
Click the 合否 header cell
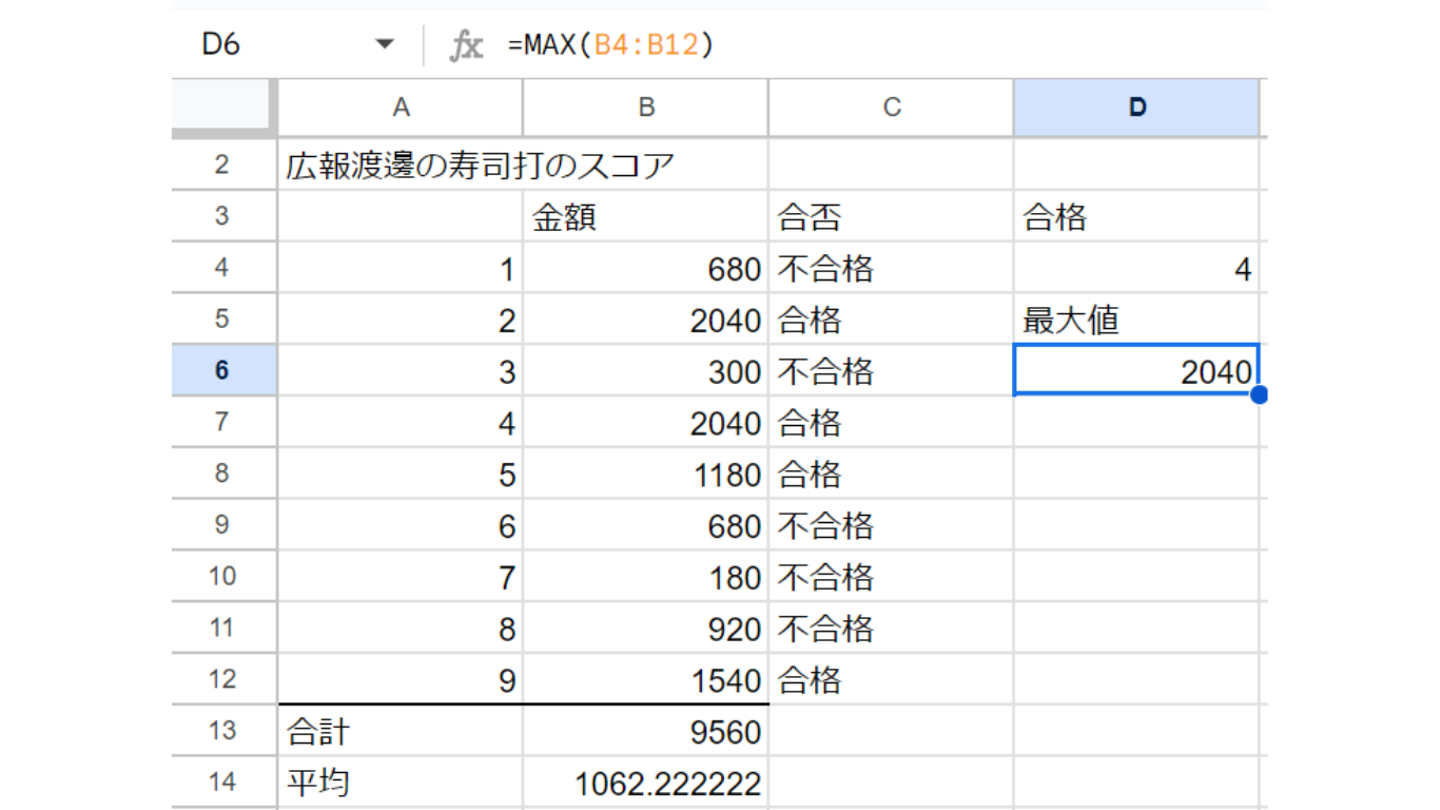(x=891, y=217)
